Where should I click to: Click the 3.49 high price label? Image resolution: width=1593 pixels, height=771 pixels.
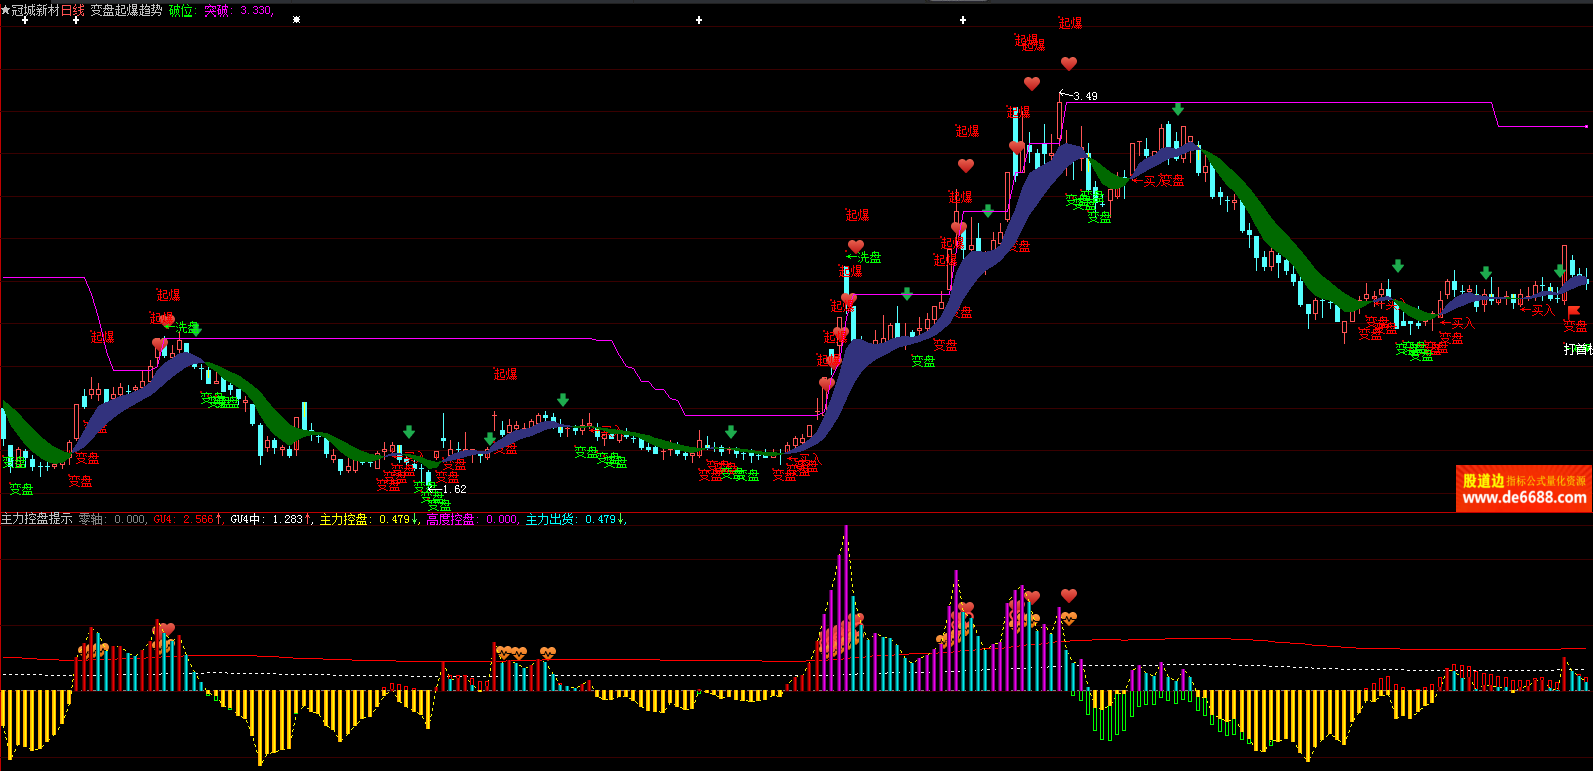pos(1085,96)
